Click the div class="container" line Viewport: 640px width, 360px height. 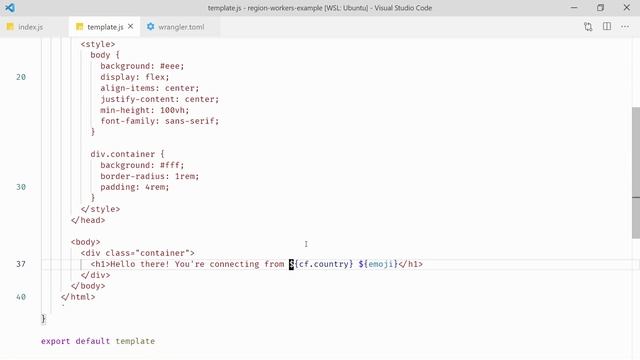[x=138, y=253]
